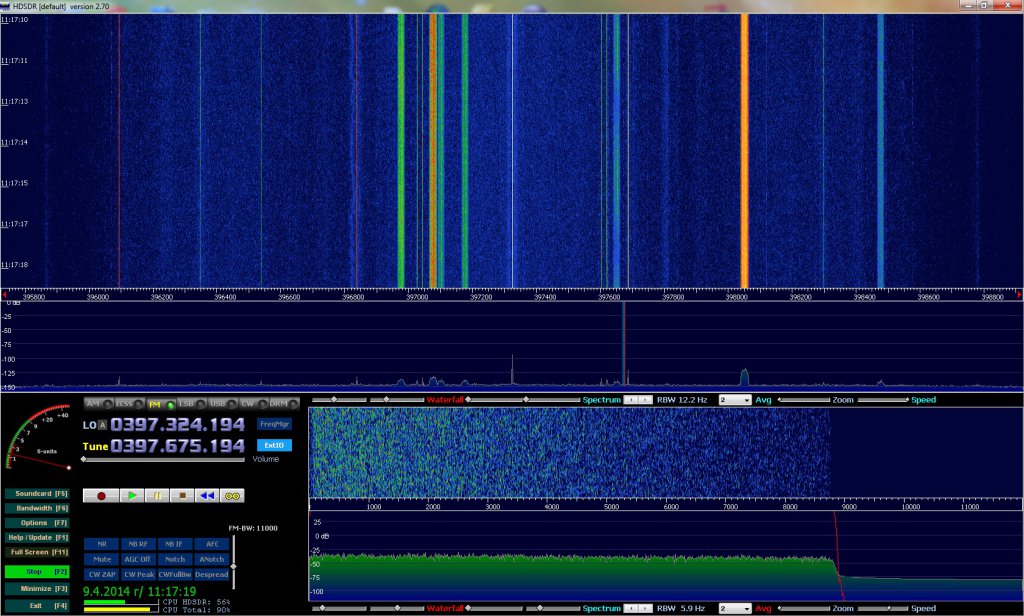Pause playback with the pause button

click(156, 495)
